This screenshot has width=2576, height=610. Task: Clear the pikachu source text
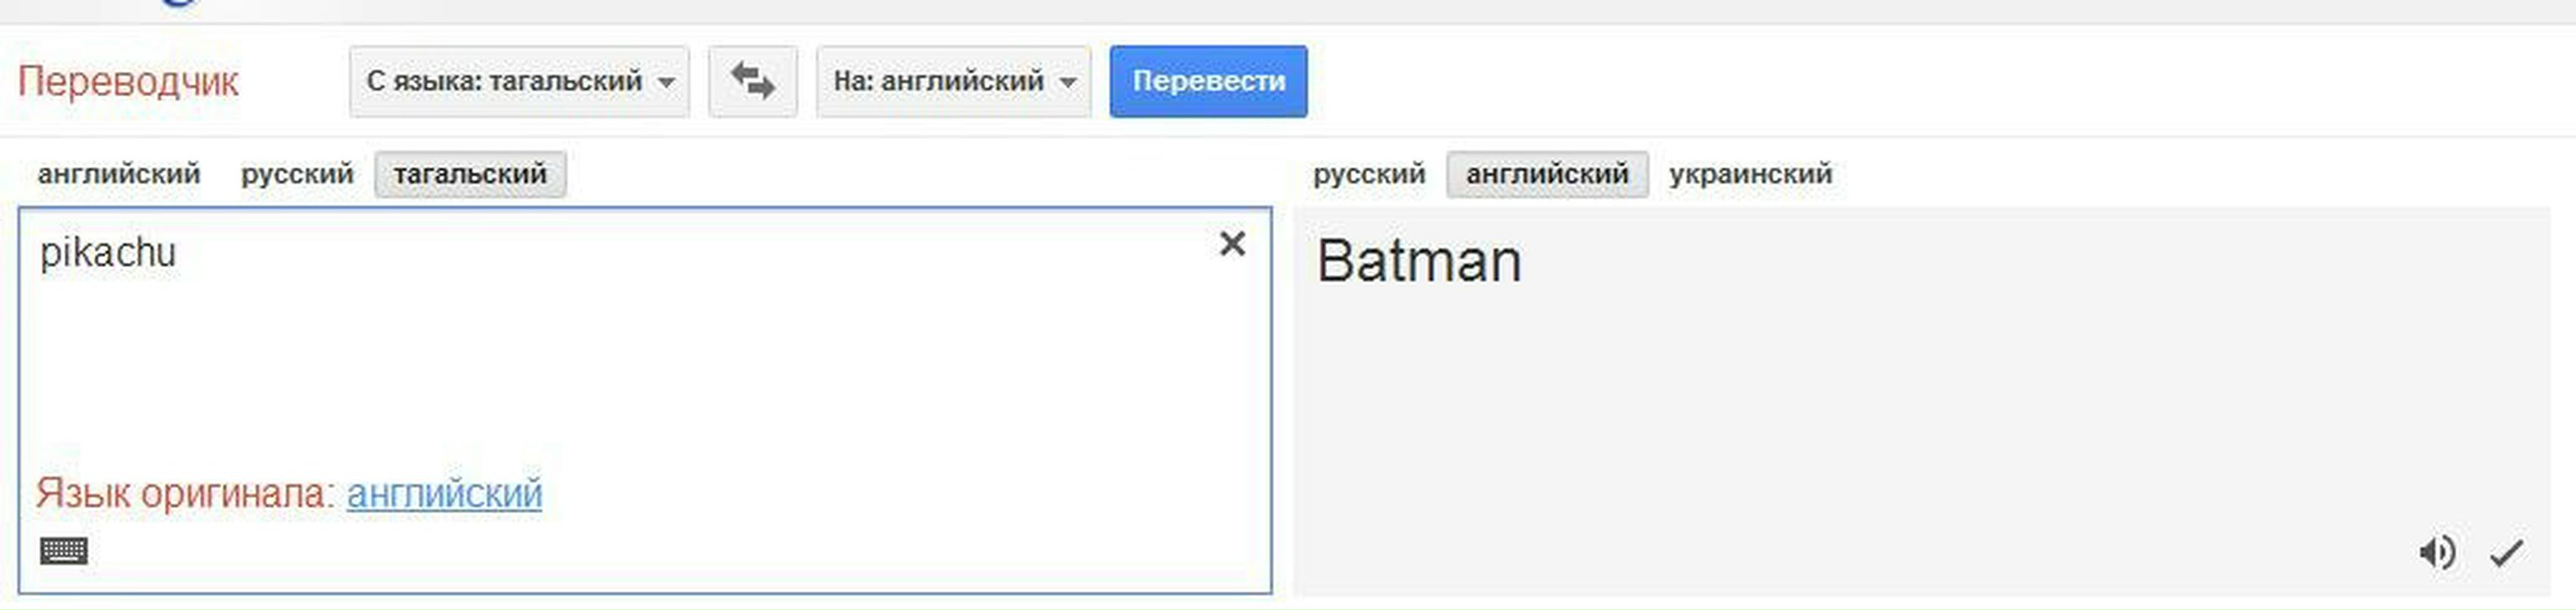pos(1232,244)
